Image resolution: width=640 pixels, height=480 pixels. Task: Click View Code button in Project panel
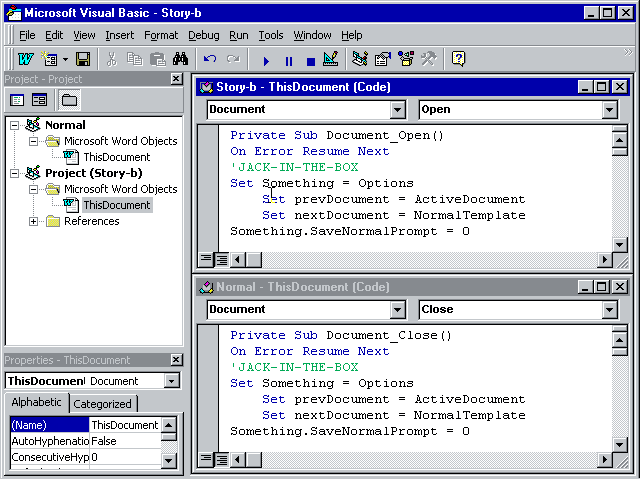point(17,100)
